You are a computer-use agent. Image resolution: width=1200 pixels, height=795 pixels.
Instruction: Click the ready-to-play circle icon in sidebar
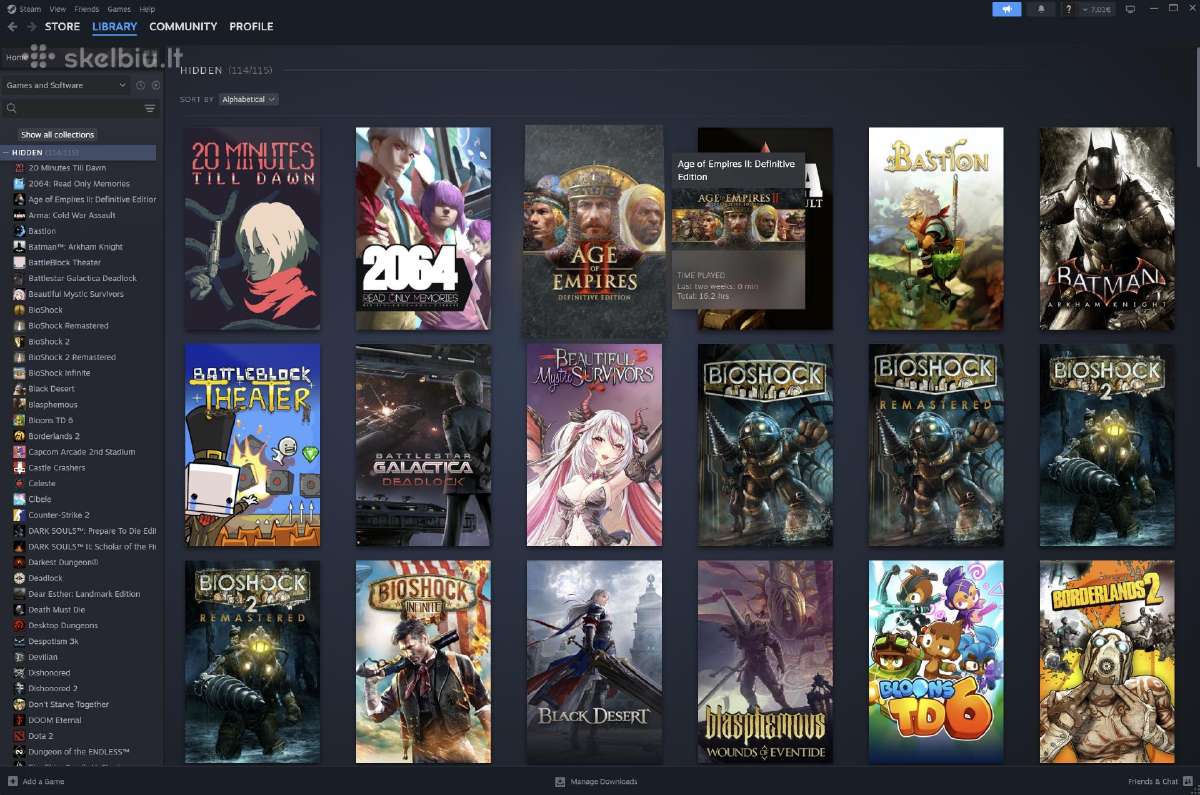pos(155,85)
